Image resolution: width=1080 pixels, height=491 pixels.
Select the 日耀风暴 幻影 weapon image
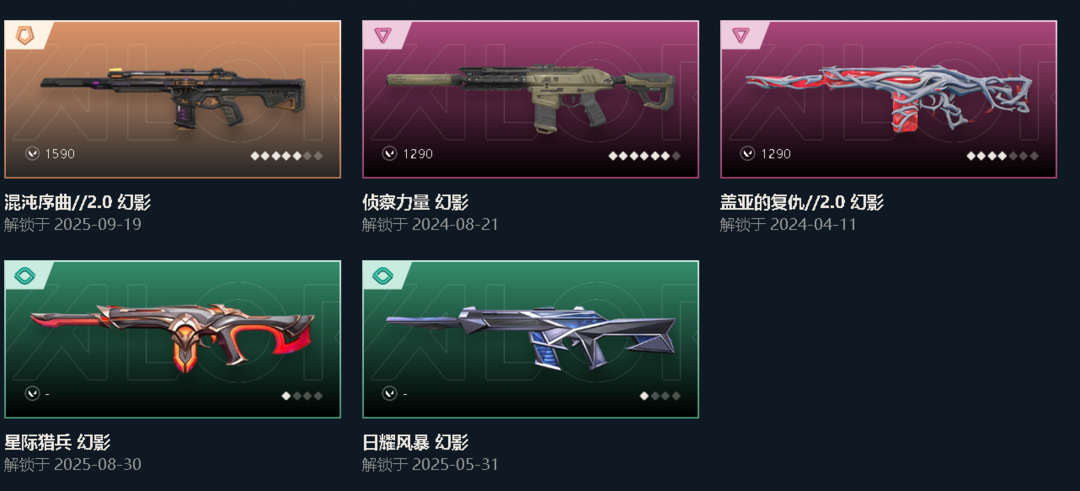(x=531, y=336)
